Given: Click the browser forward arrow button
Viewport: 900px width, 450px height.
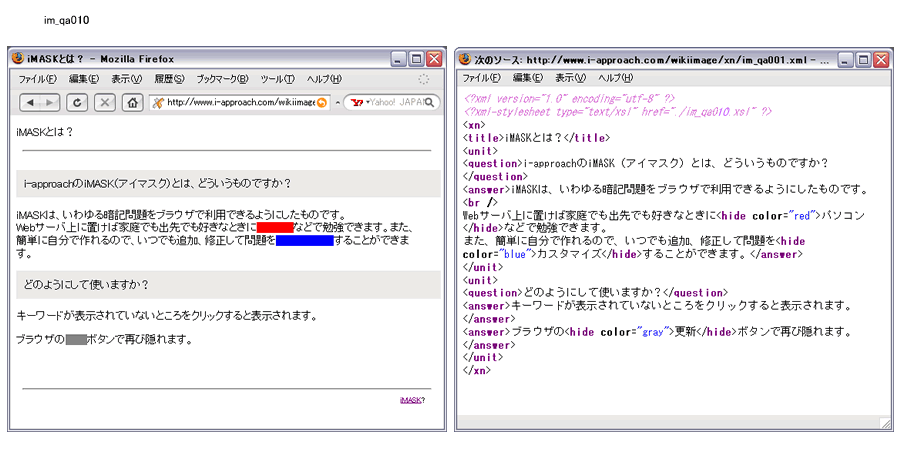Looking at the screenshot, I should pyautogui.click(x=48, y=102).
